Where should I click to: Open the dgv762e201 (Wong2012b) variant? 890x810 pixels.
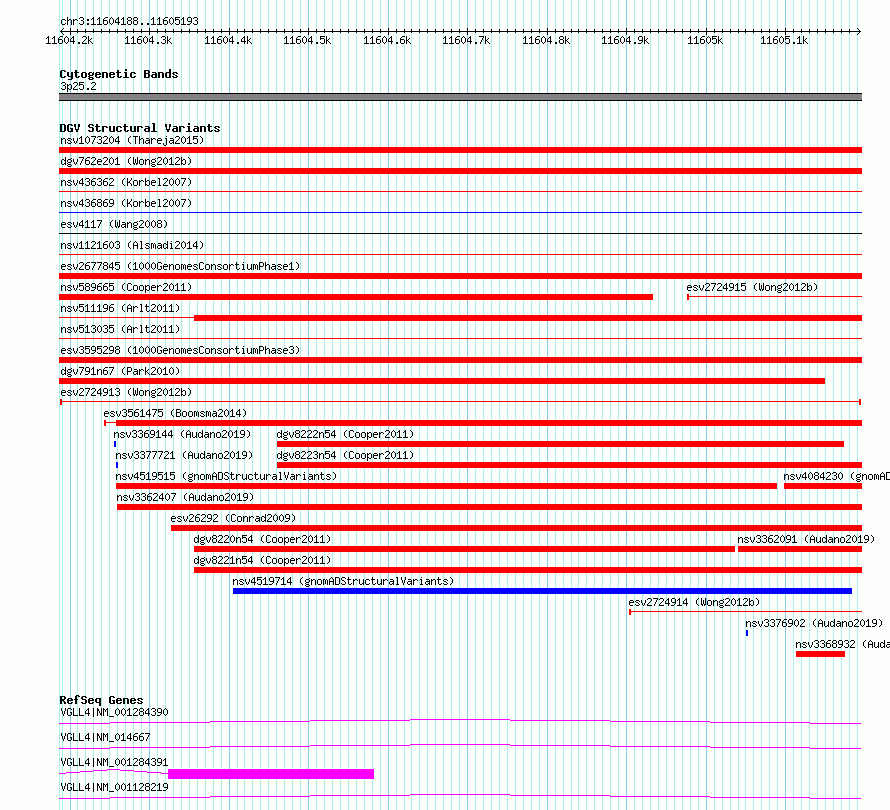pyautogui.click(x=126, y=161)
